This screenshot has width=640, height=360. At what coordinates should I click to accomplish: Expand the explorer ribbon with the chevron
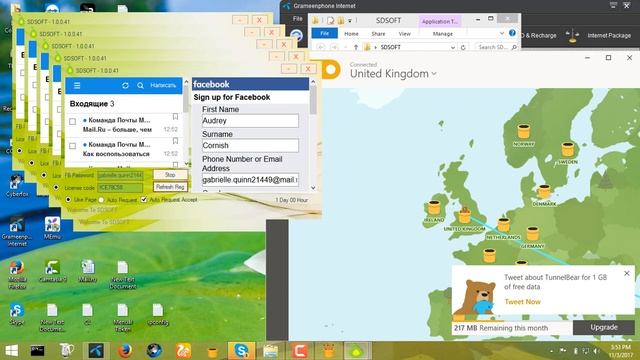tap(502, 33)
